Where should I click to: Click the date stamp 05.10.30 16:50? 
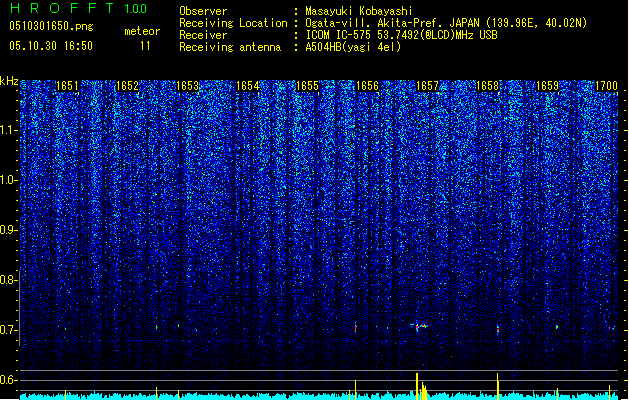click(x=51, y=46)
